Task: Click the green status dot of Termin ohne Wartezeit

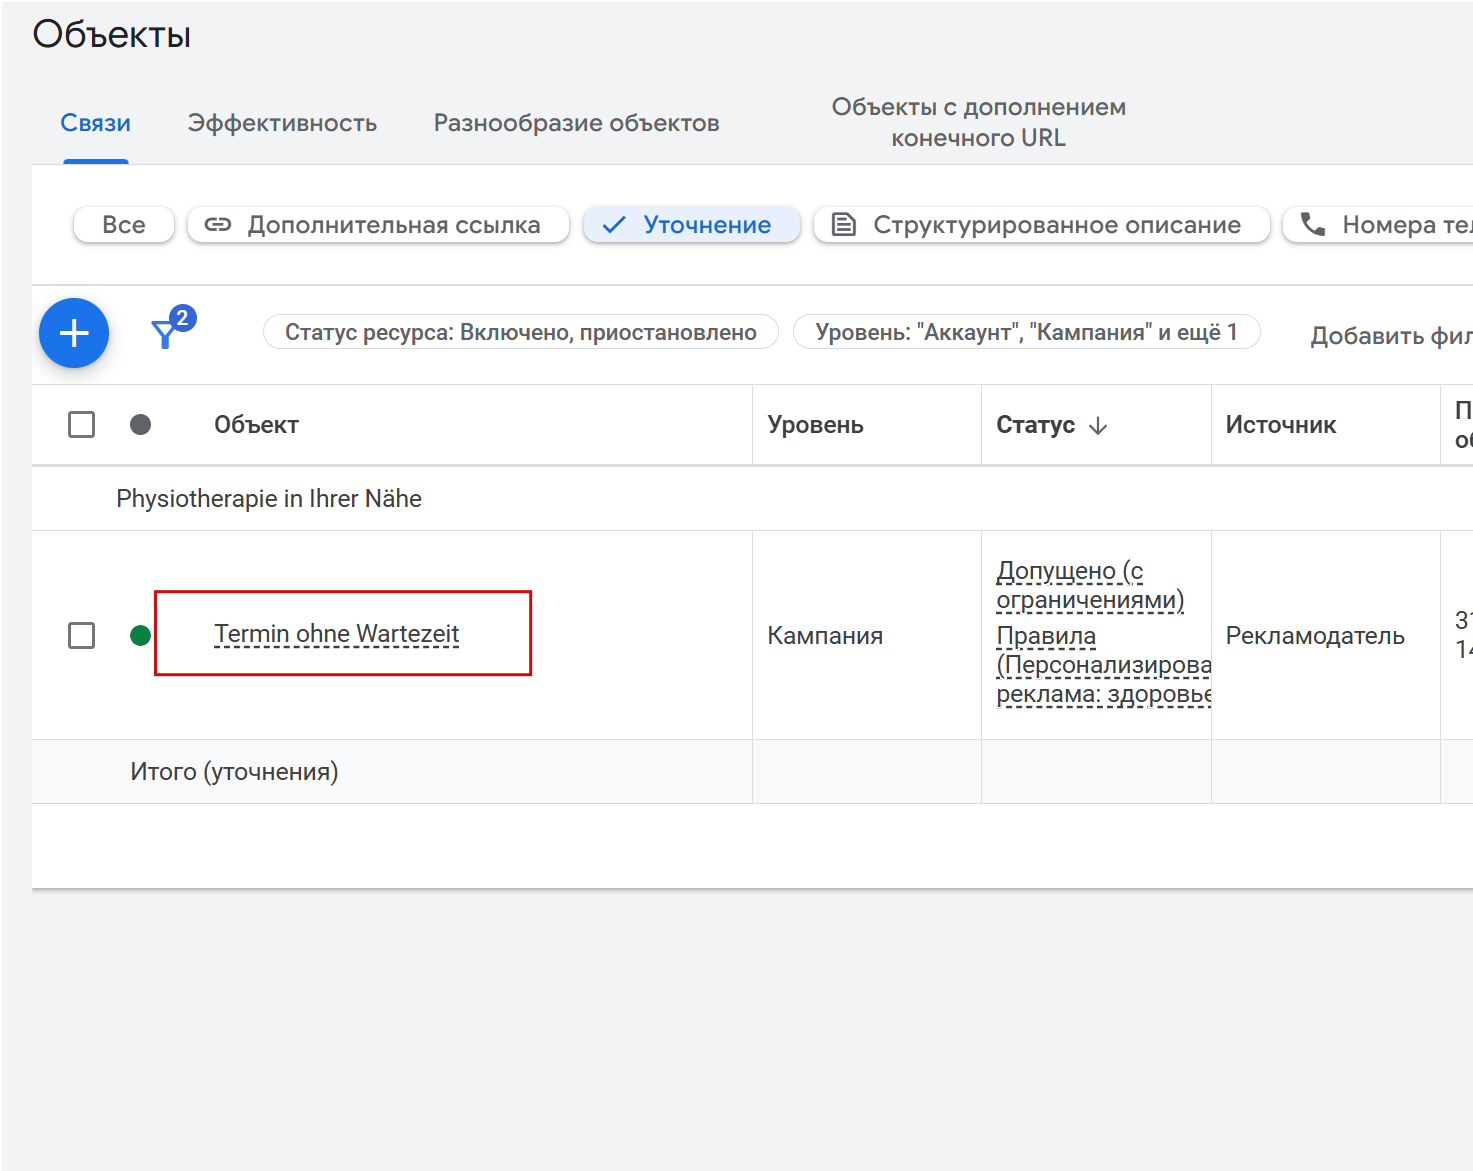Action: [141, 635]
